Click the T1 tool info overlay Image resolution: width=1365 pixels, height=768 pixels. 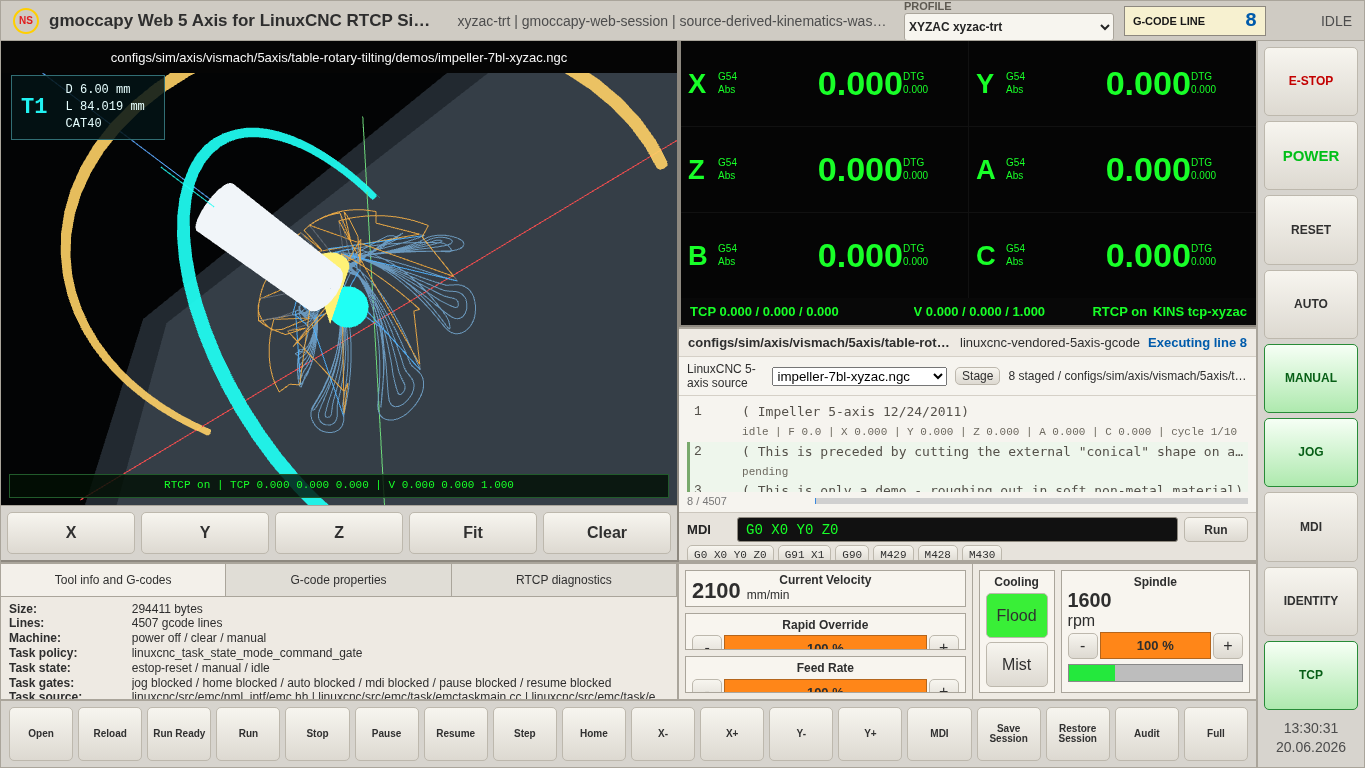point(88,107)
